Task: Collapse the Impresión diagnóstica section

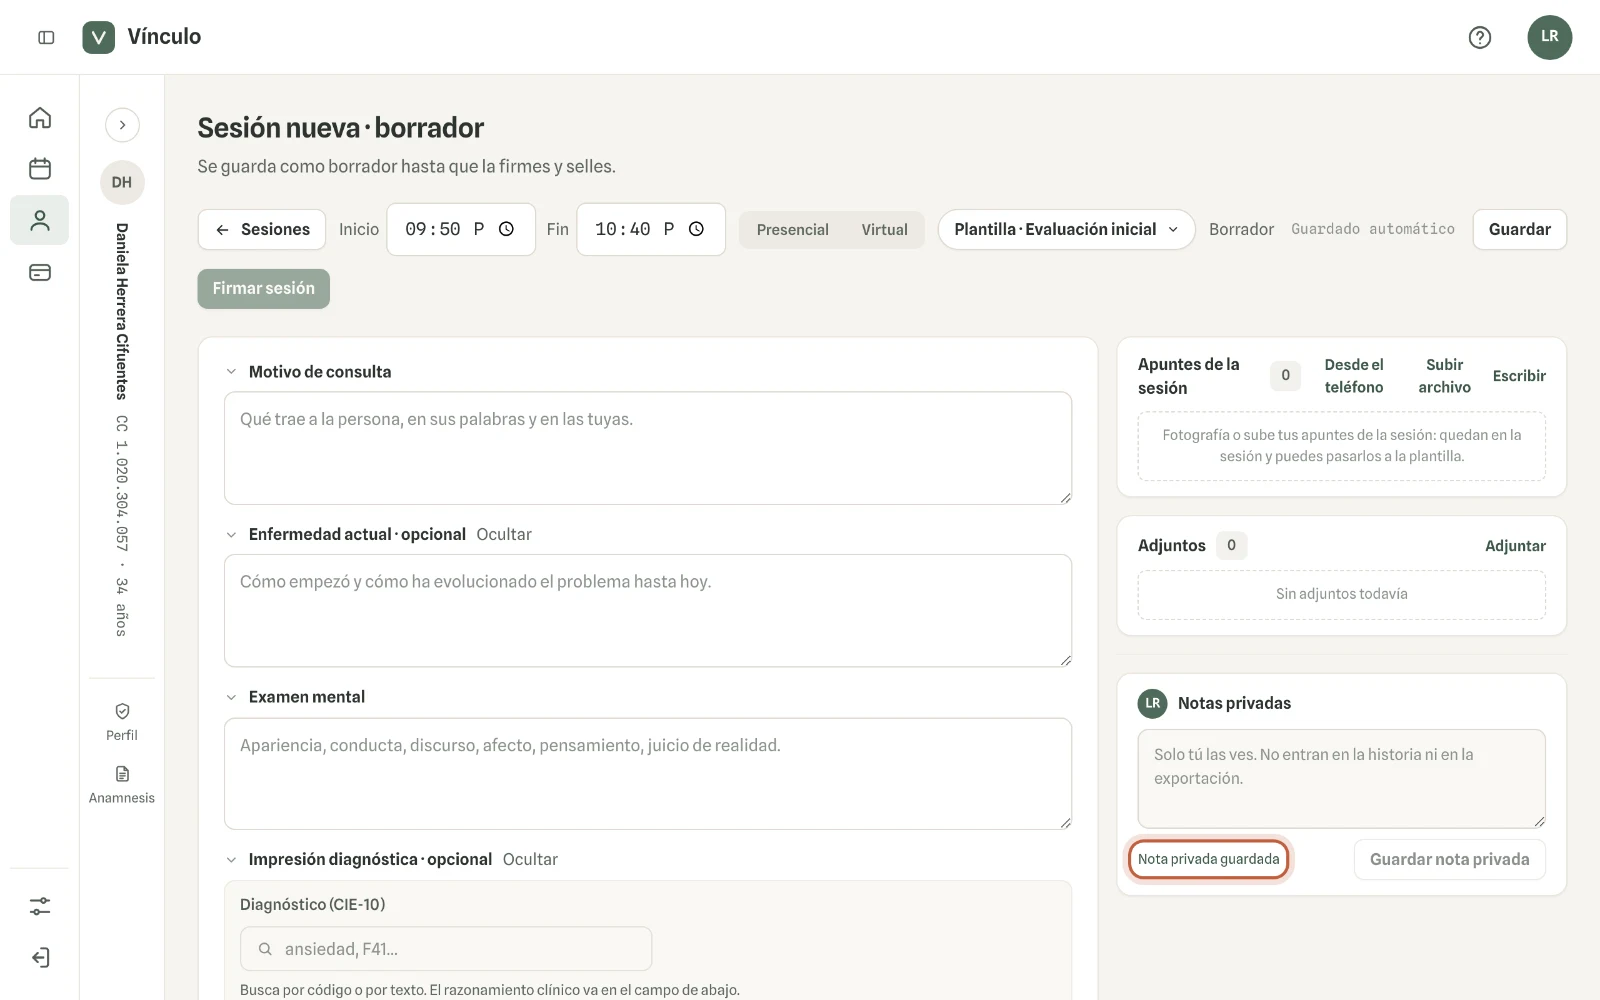Action: (231, 860)
